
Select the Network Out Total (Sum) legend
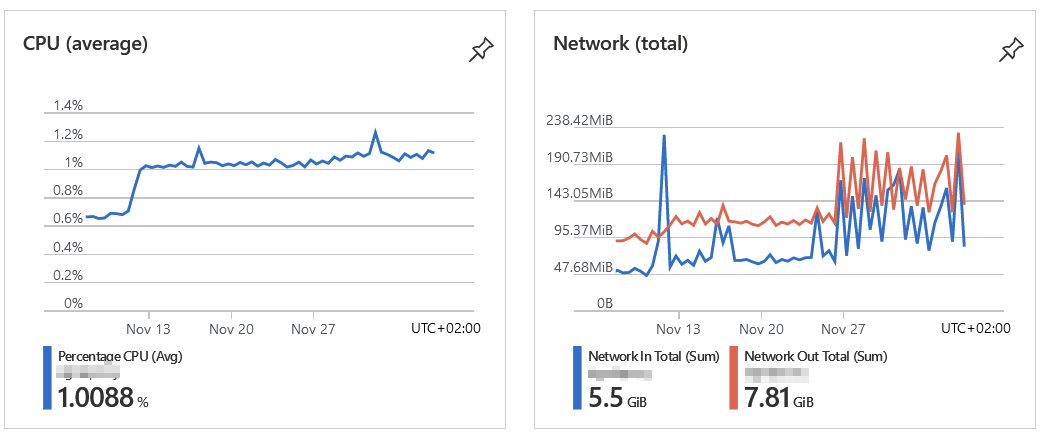[x=815, y=356]
